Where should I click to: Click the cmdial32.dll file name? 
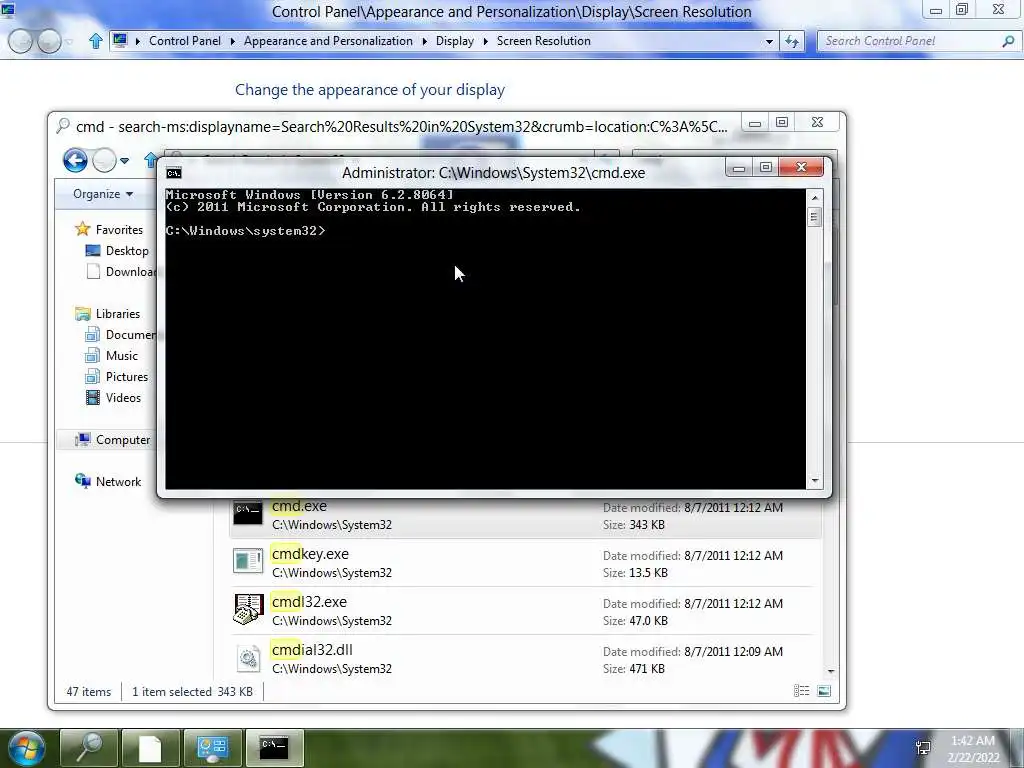click(x=312, y=650)
